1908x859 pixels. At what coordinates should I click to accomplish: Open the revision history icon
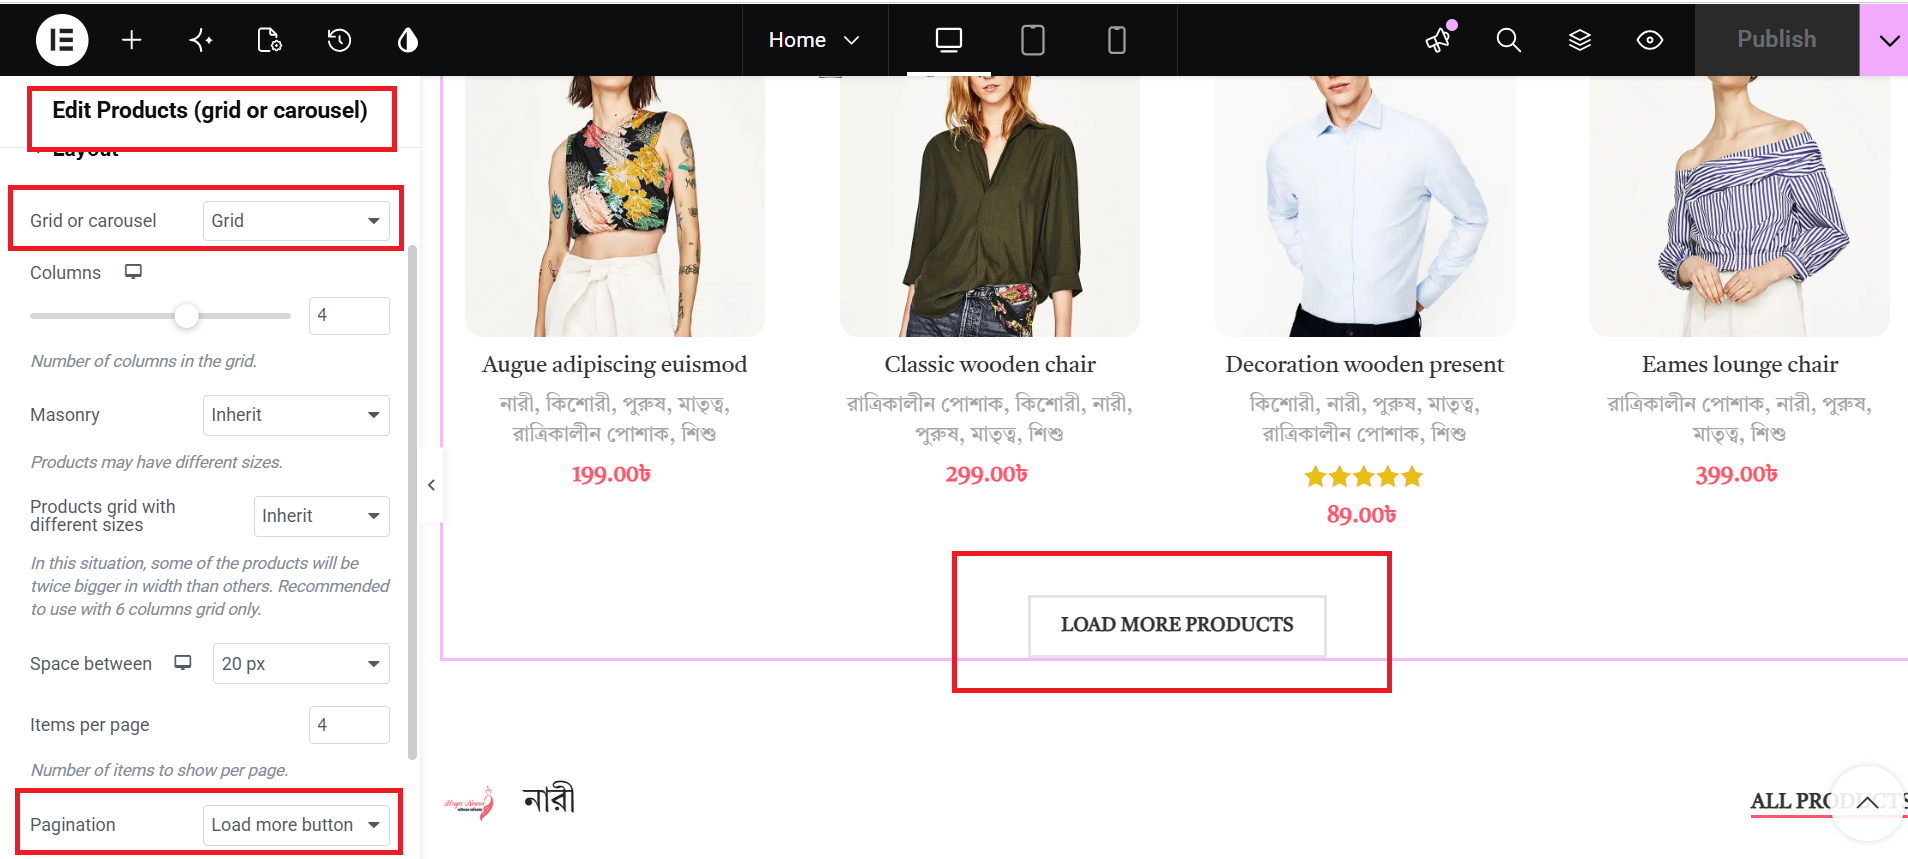point(339,40)
